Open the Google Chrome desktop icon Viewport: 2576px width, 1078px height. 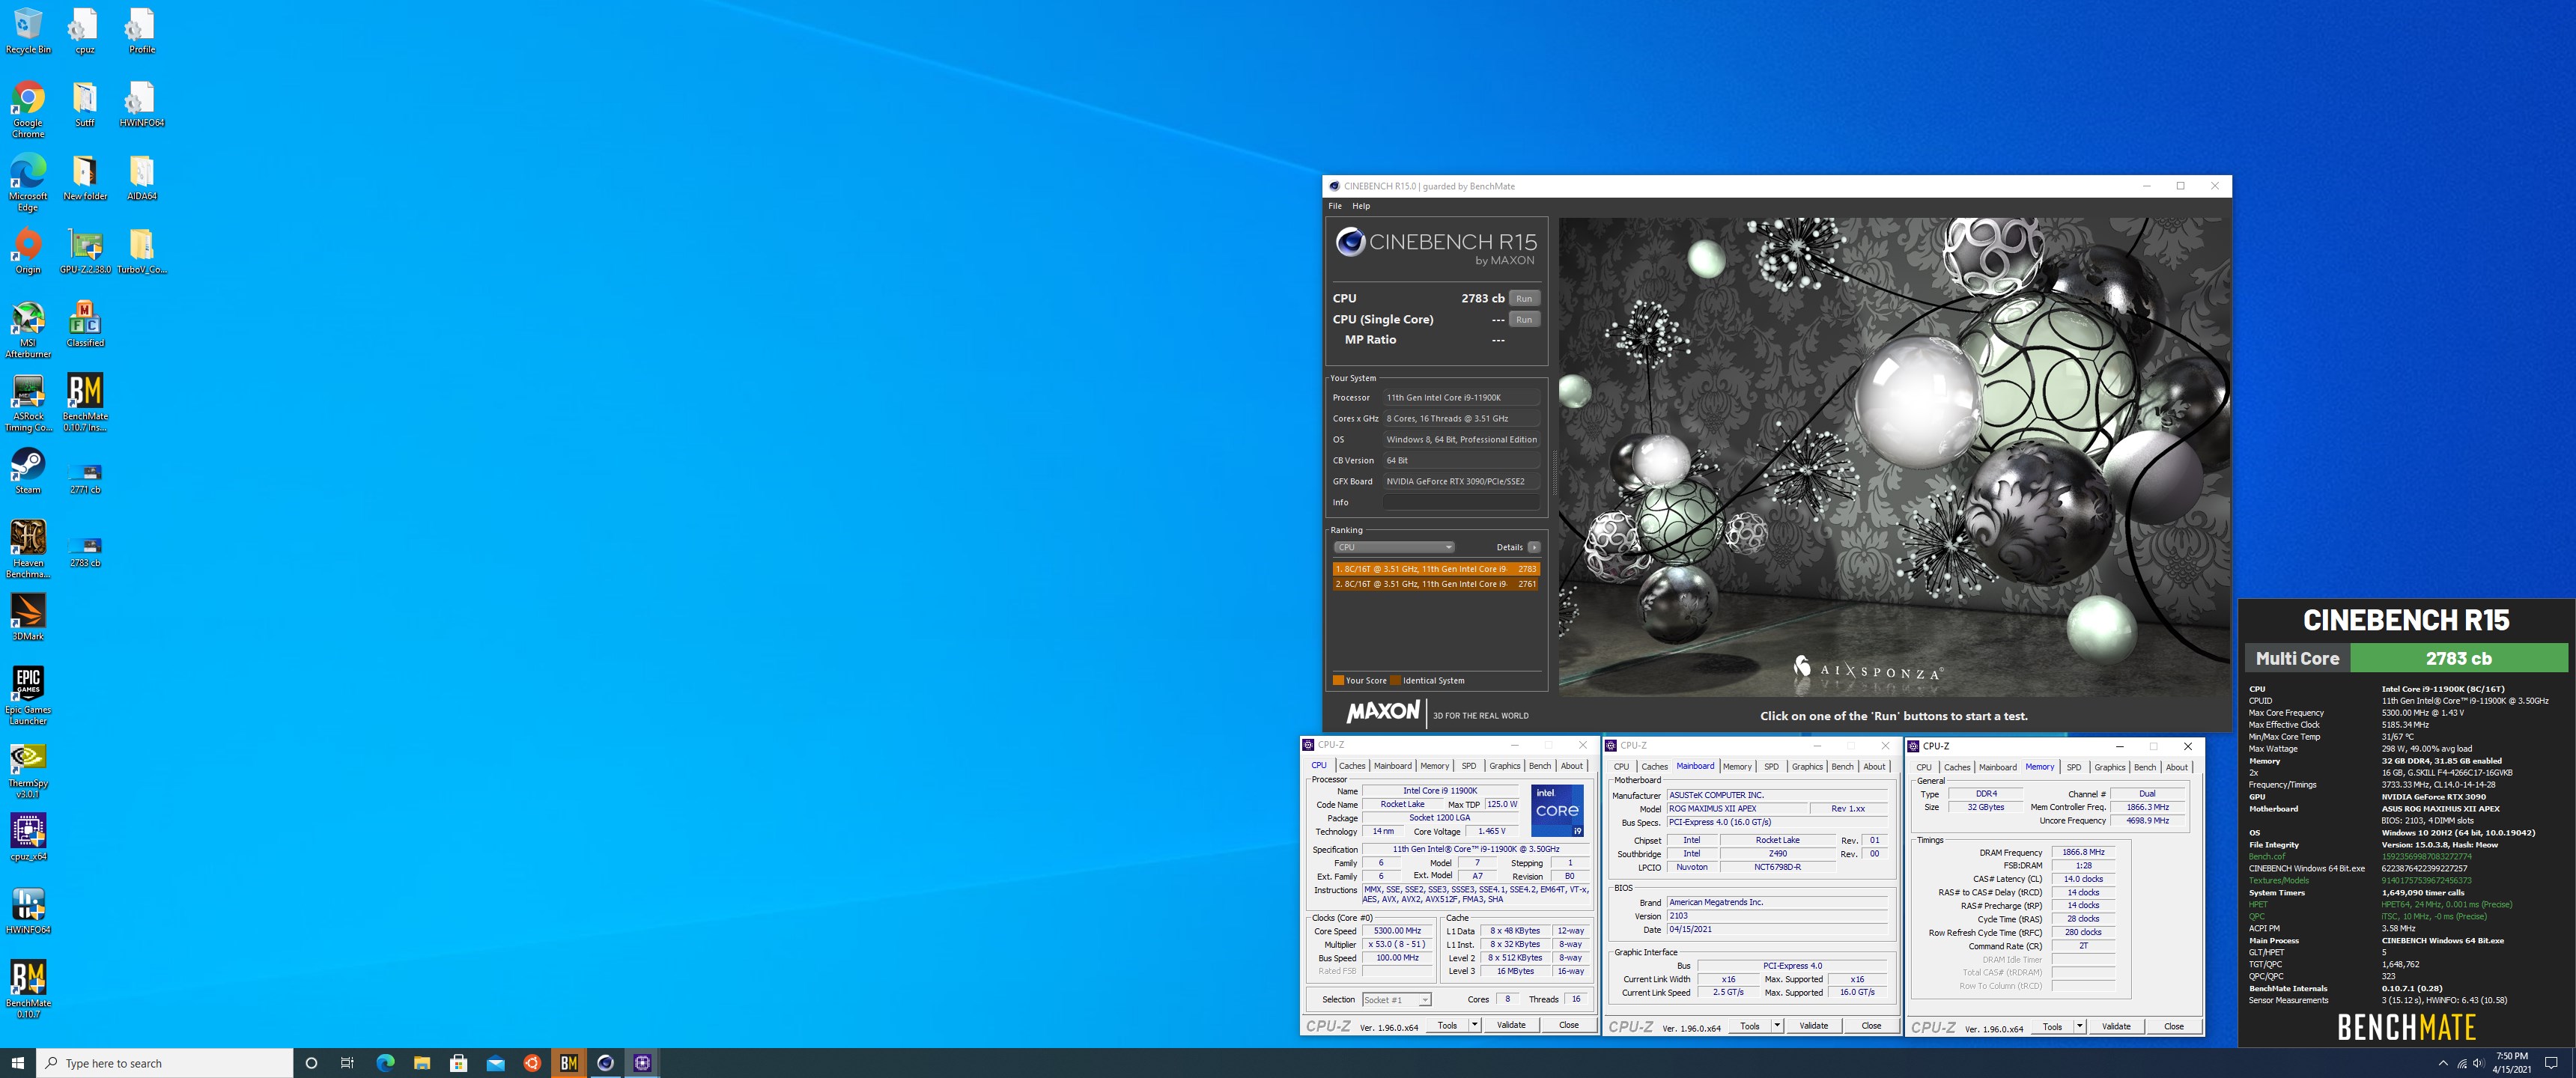pos(28,110)
